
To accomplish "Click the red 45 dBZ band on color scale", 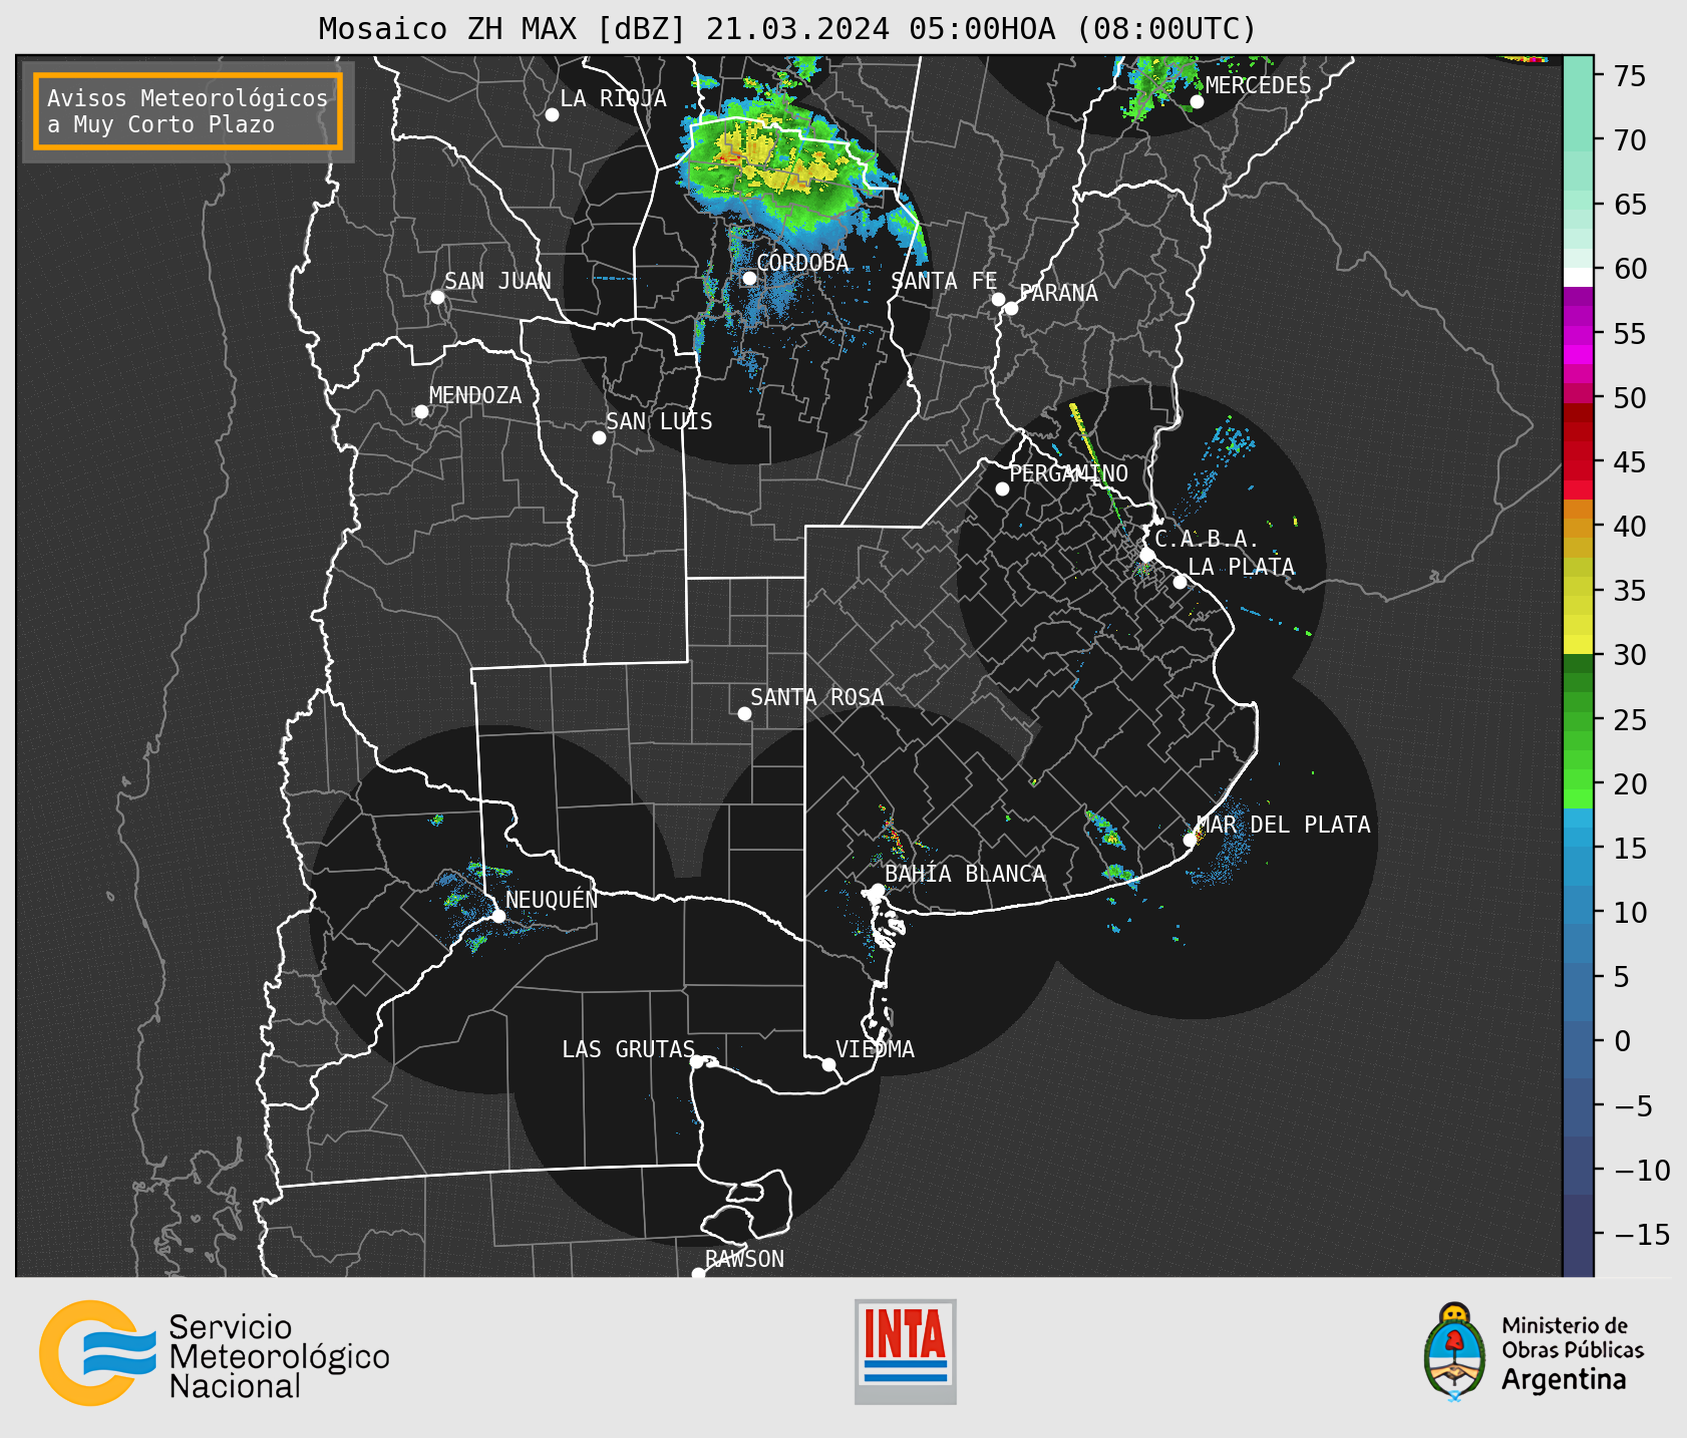I will click(x=1578, y=463).
